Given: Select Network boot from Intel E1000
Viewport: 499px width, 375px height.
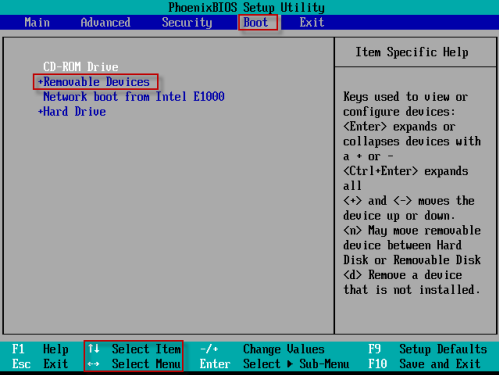Looking at the screenshot, I should click(x=134, y=97).
